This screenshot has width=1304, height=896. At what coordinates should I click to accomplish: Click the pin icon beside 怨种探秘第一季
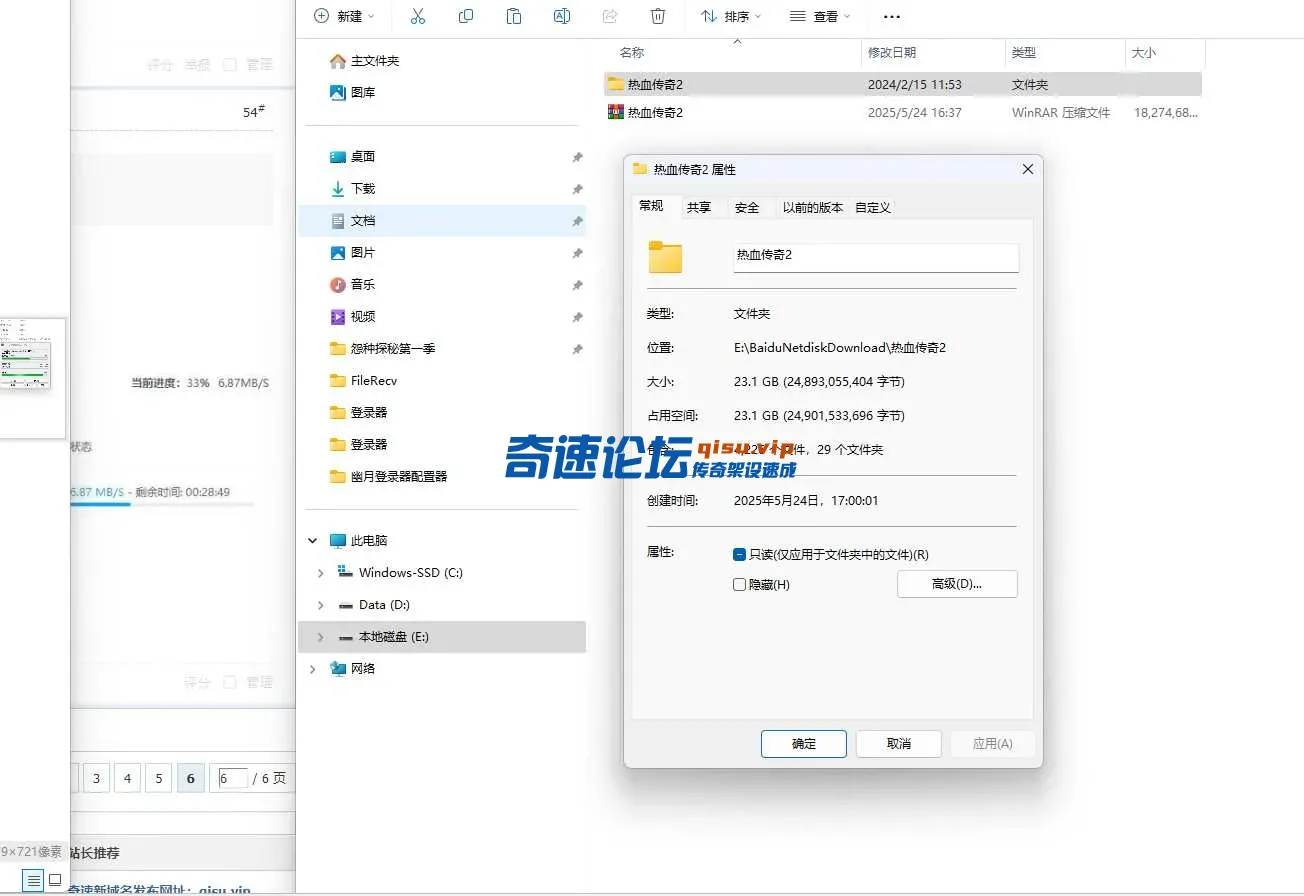(577, 349)
